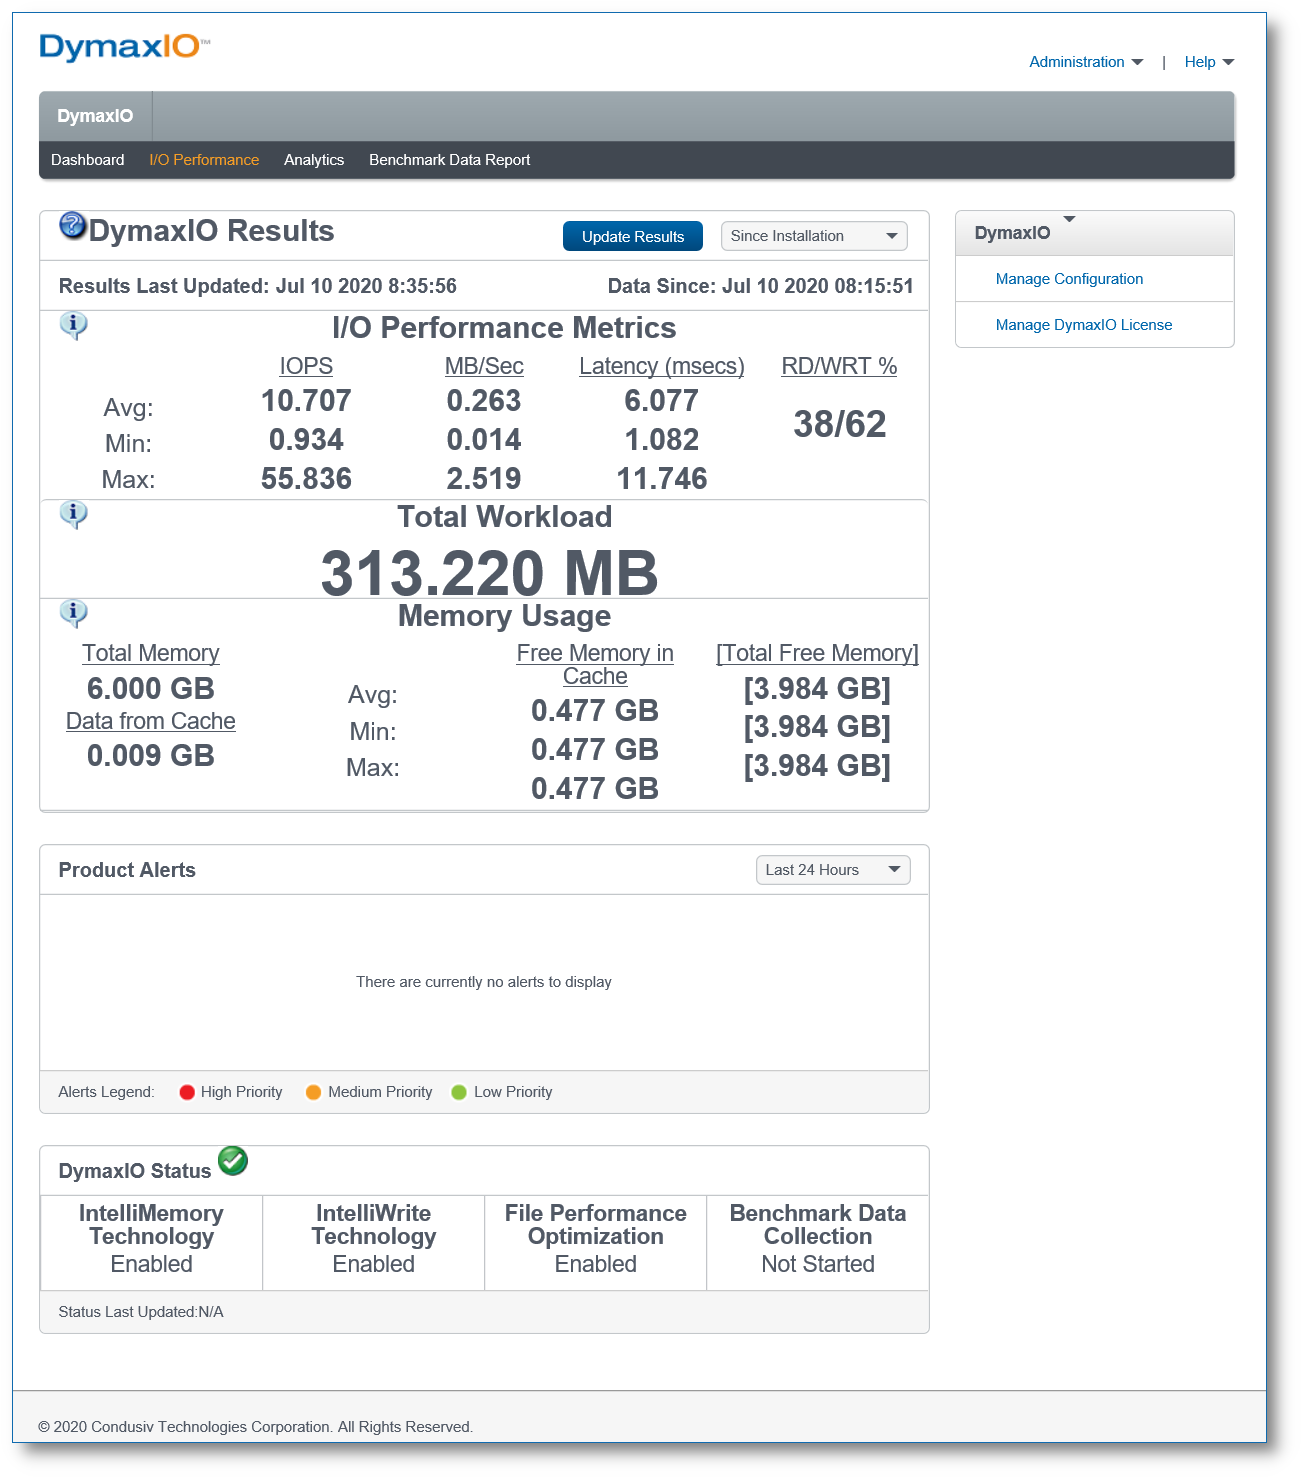Click the average IOPS value 10.707
The height and width of the screenshot is (1477, 1301).
point(306,401)
